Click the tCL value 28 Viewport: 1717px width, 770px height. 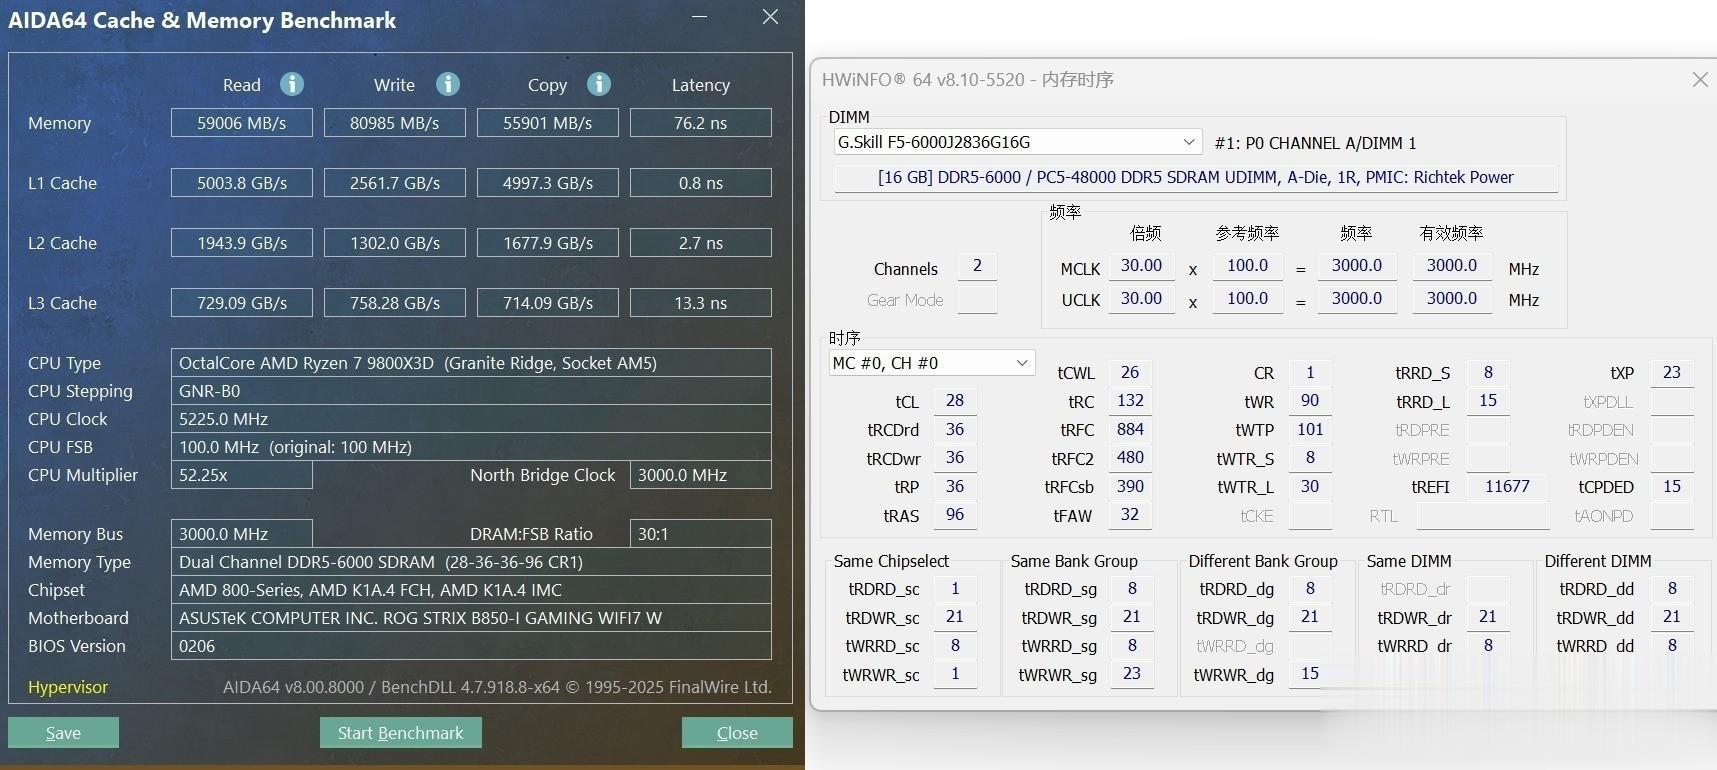955,401
